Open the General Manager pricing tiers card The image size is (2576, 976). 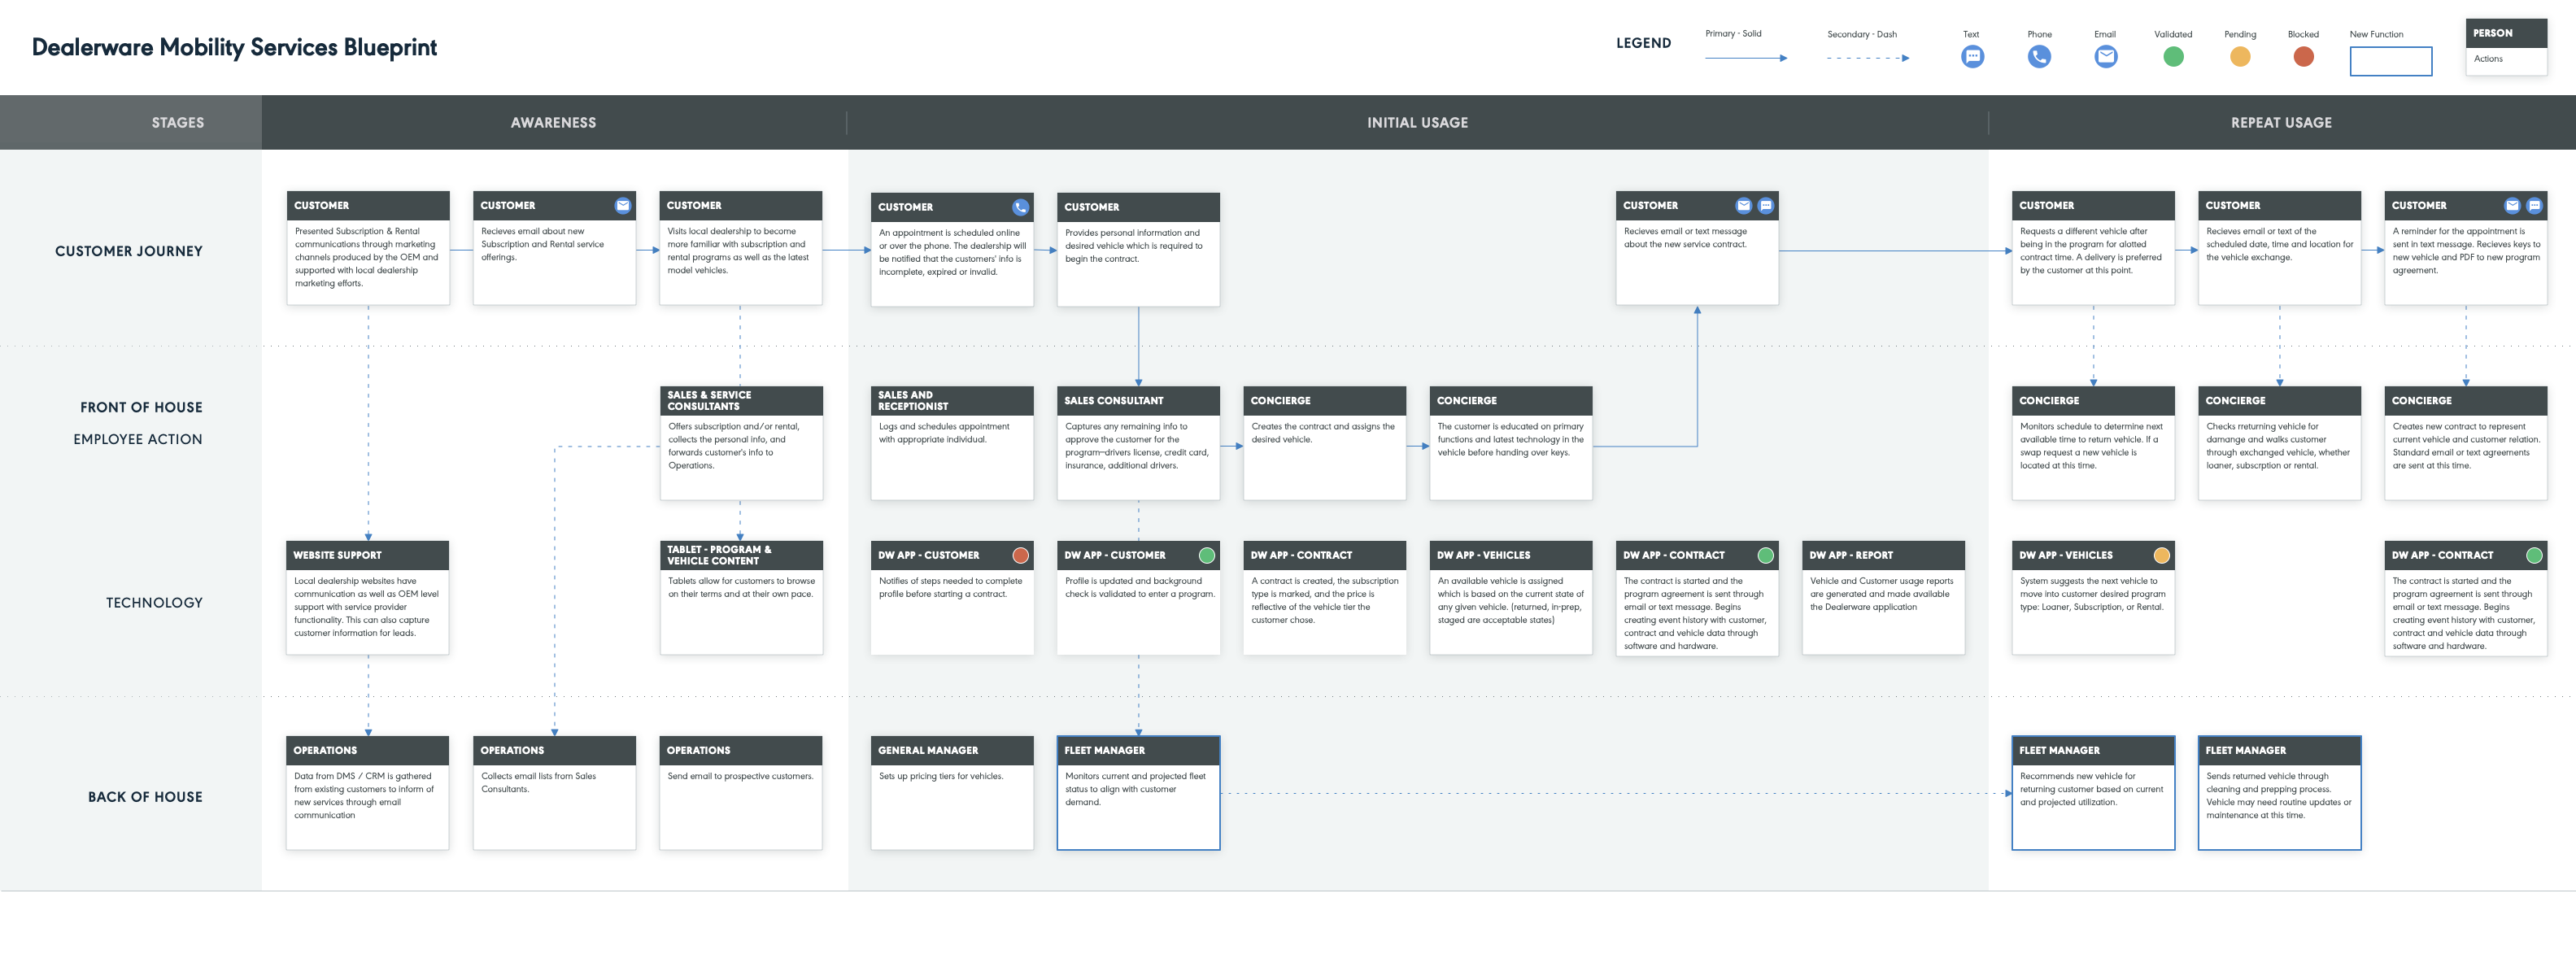click(x=952, y=793)
